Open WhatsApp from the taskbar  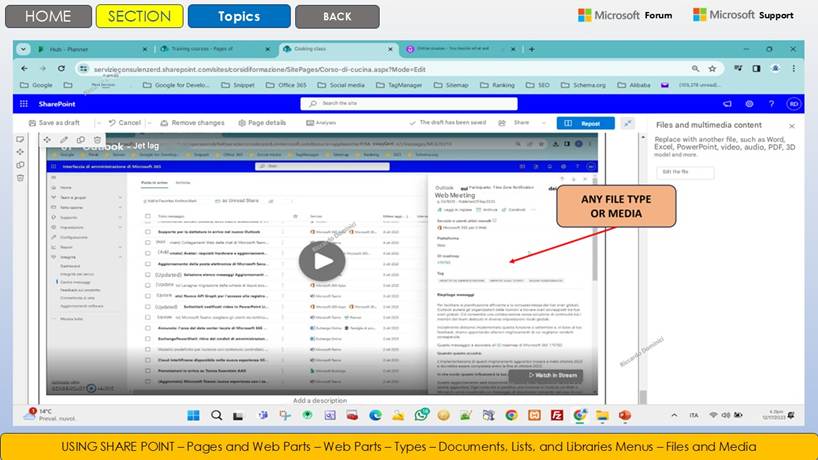click(x=421, y=415)
